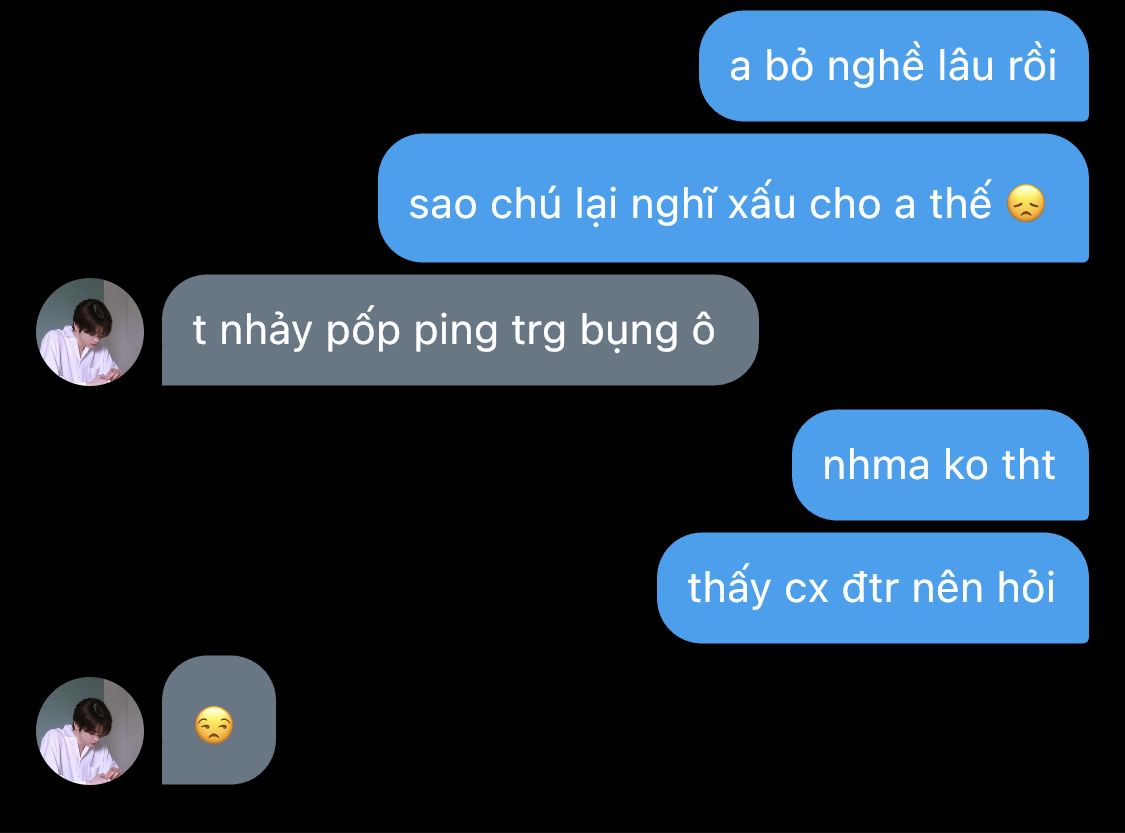Open profile avatar beside unamused emoji message
This screenshot has width=1125, height=833.
tap(90, 730)
